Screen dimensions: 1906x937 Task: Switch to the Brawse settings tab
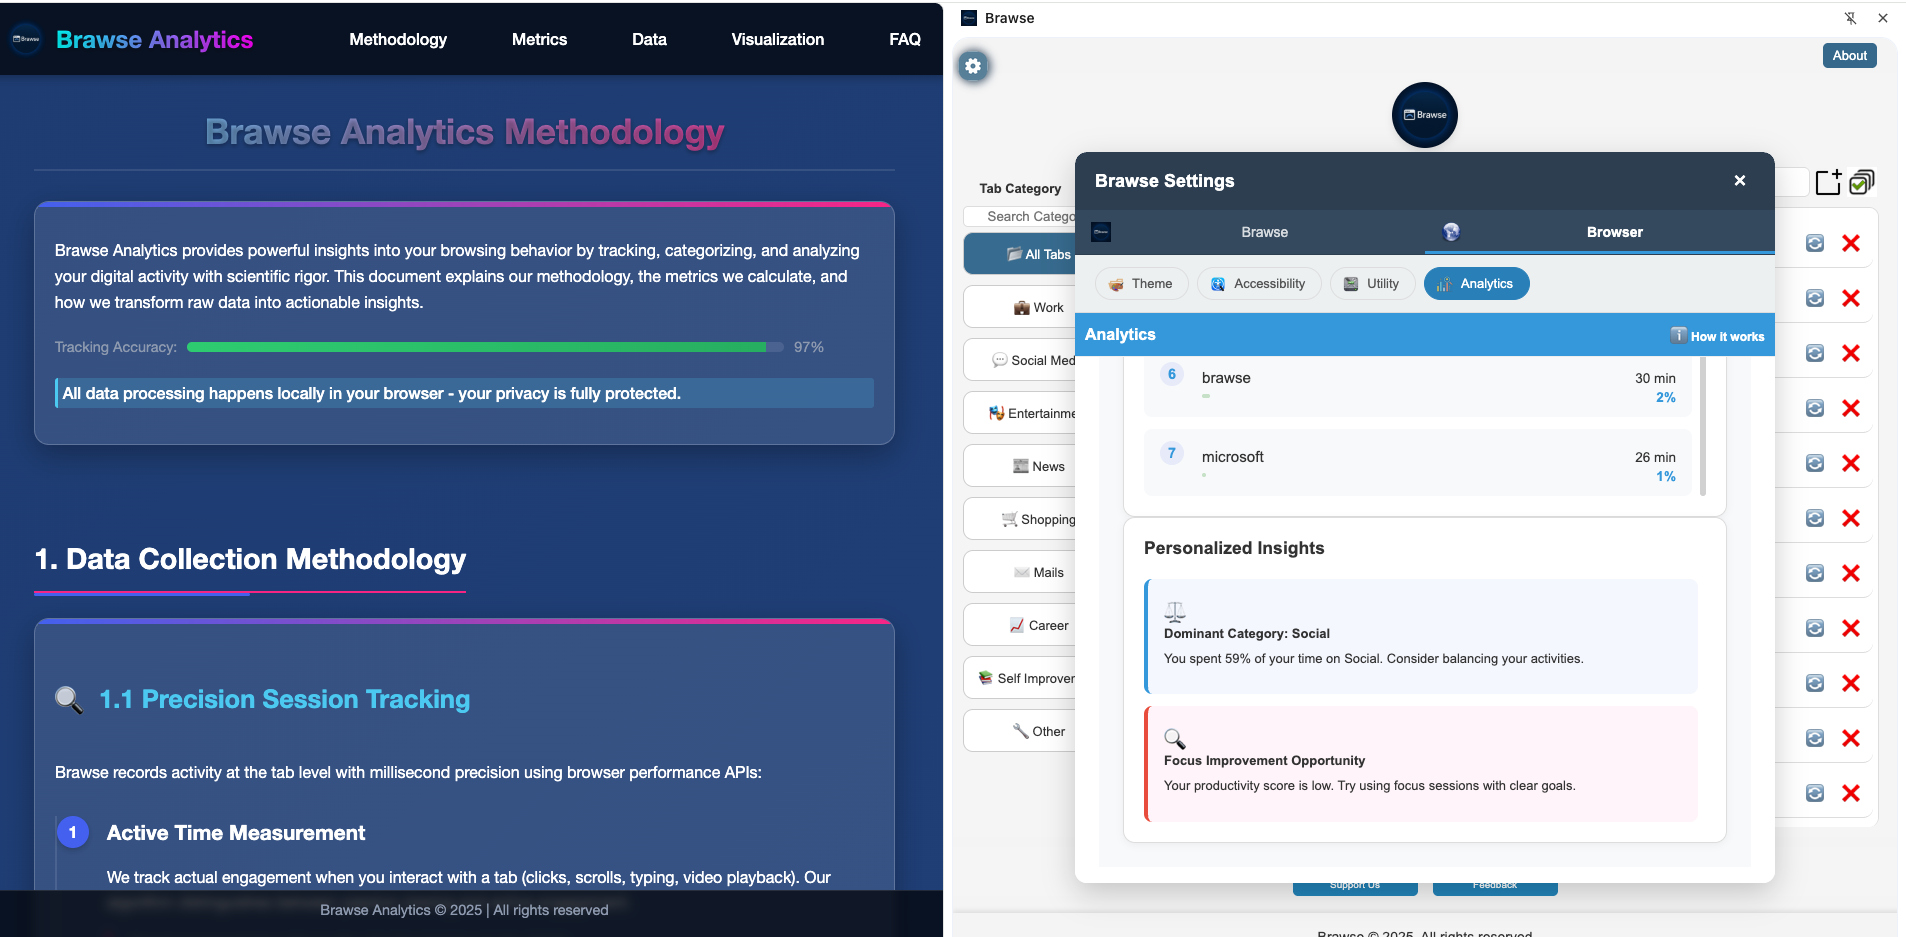point(1250,232)
